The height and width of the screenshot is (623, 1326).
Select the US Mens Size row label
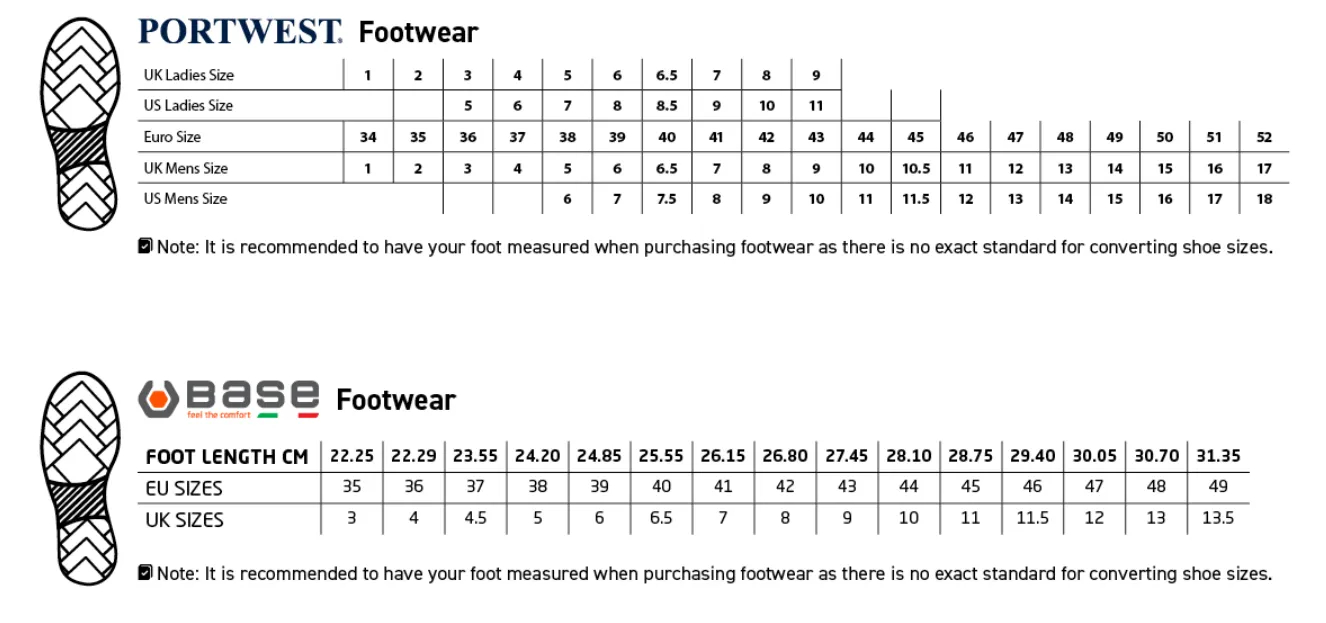pos(185,198)
